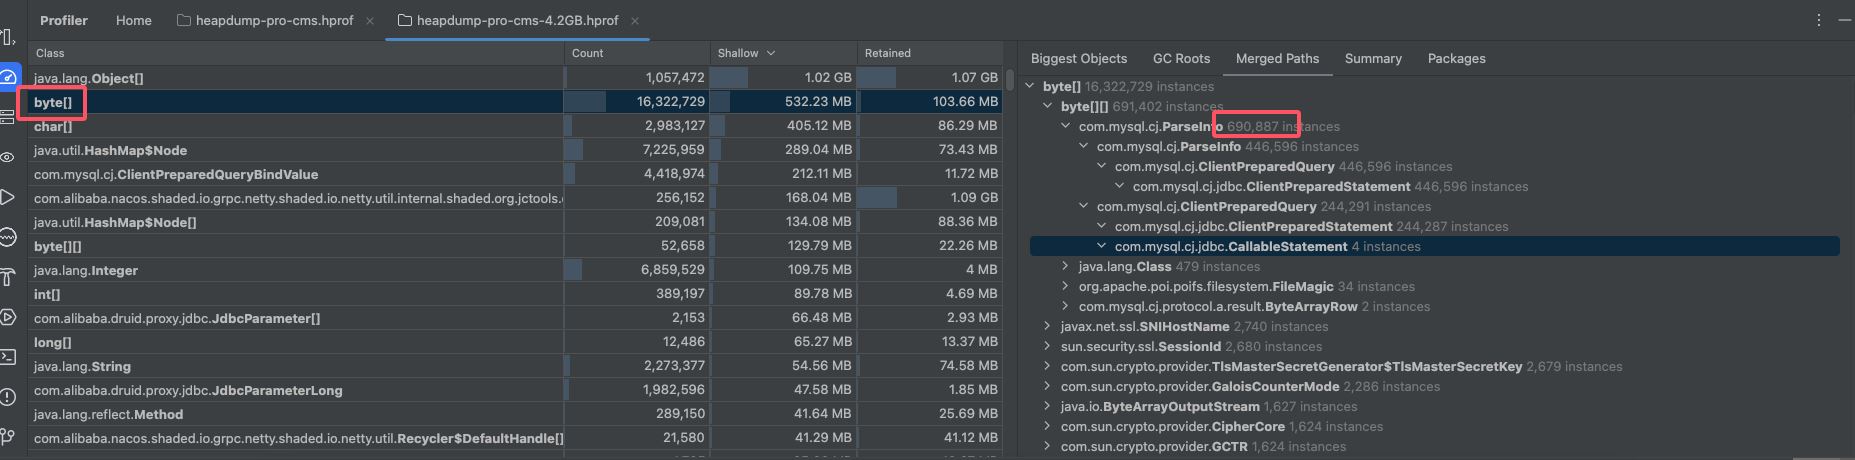Switch to the heapdump-pro-cms.hprof tab
This screenshot has height=460, width=1855.
tap(275, 20)
